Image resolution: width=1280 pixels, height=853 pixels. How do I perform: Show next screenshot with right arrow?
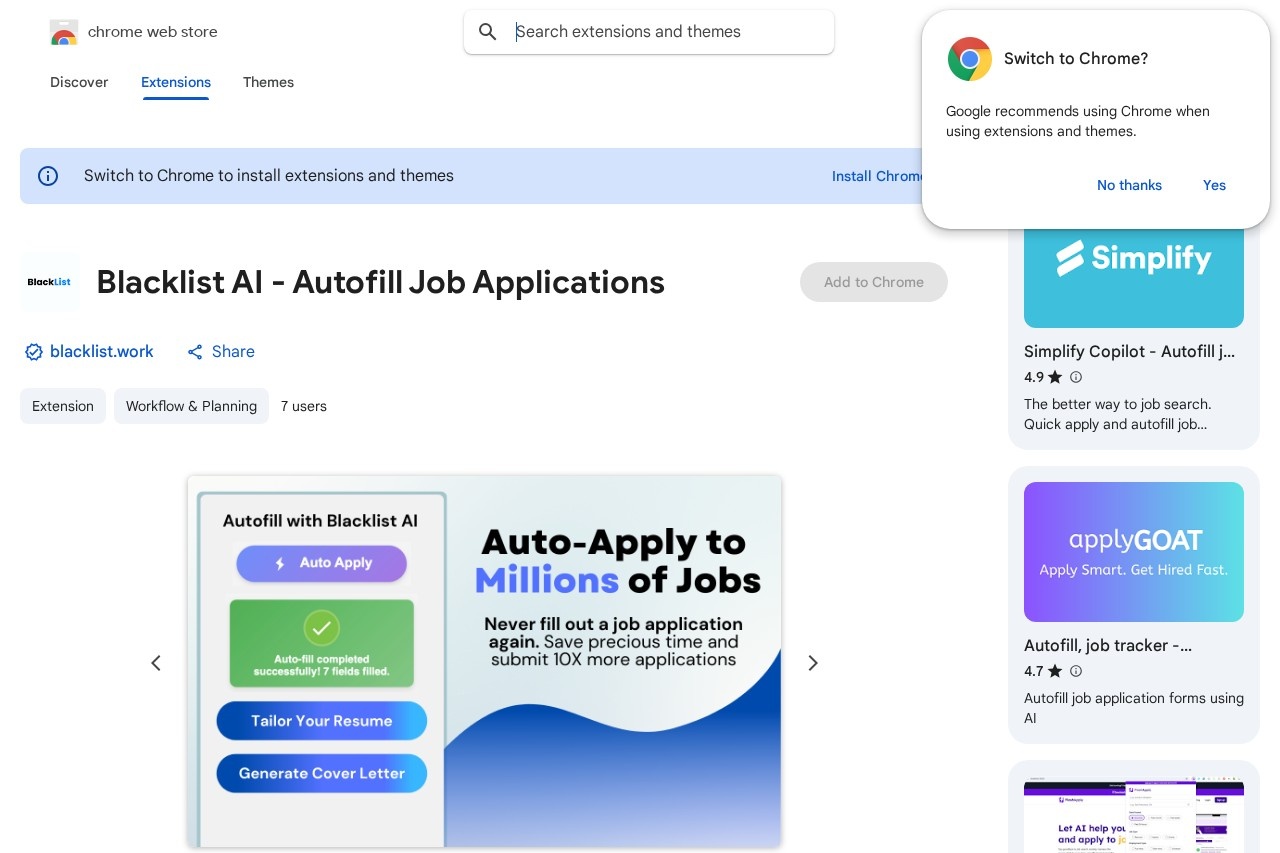813,663
